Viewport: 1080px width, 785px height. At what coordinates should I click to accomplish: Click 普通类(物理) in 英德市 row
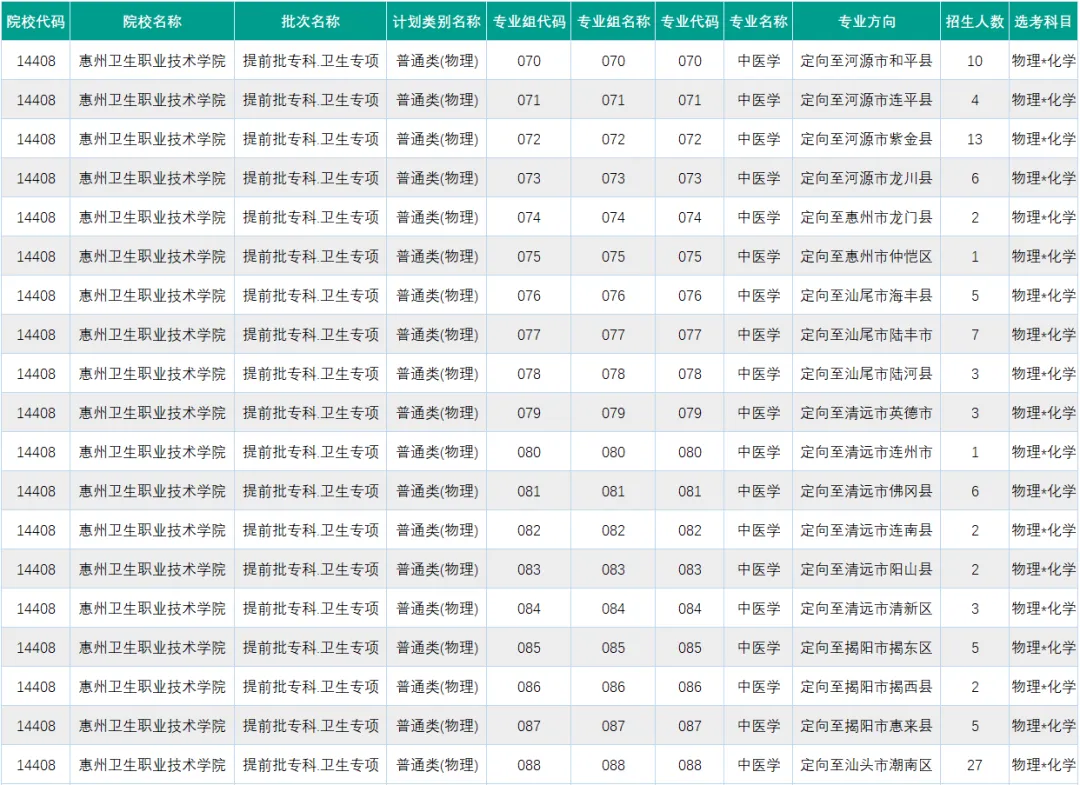tap(437, 413)
